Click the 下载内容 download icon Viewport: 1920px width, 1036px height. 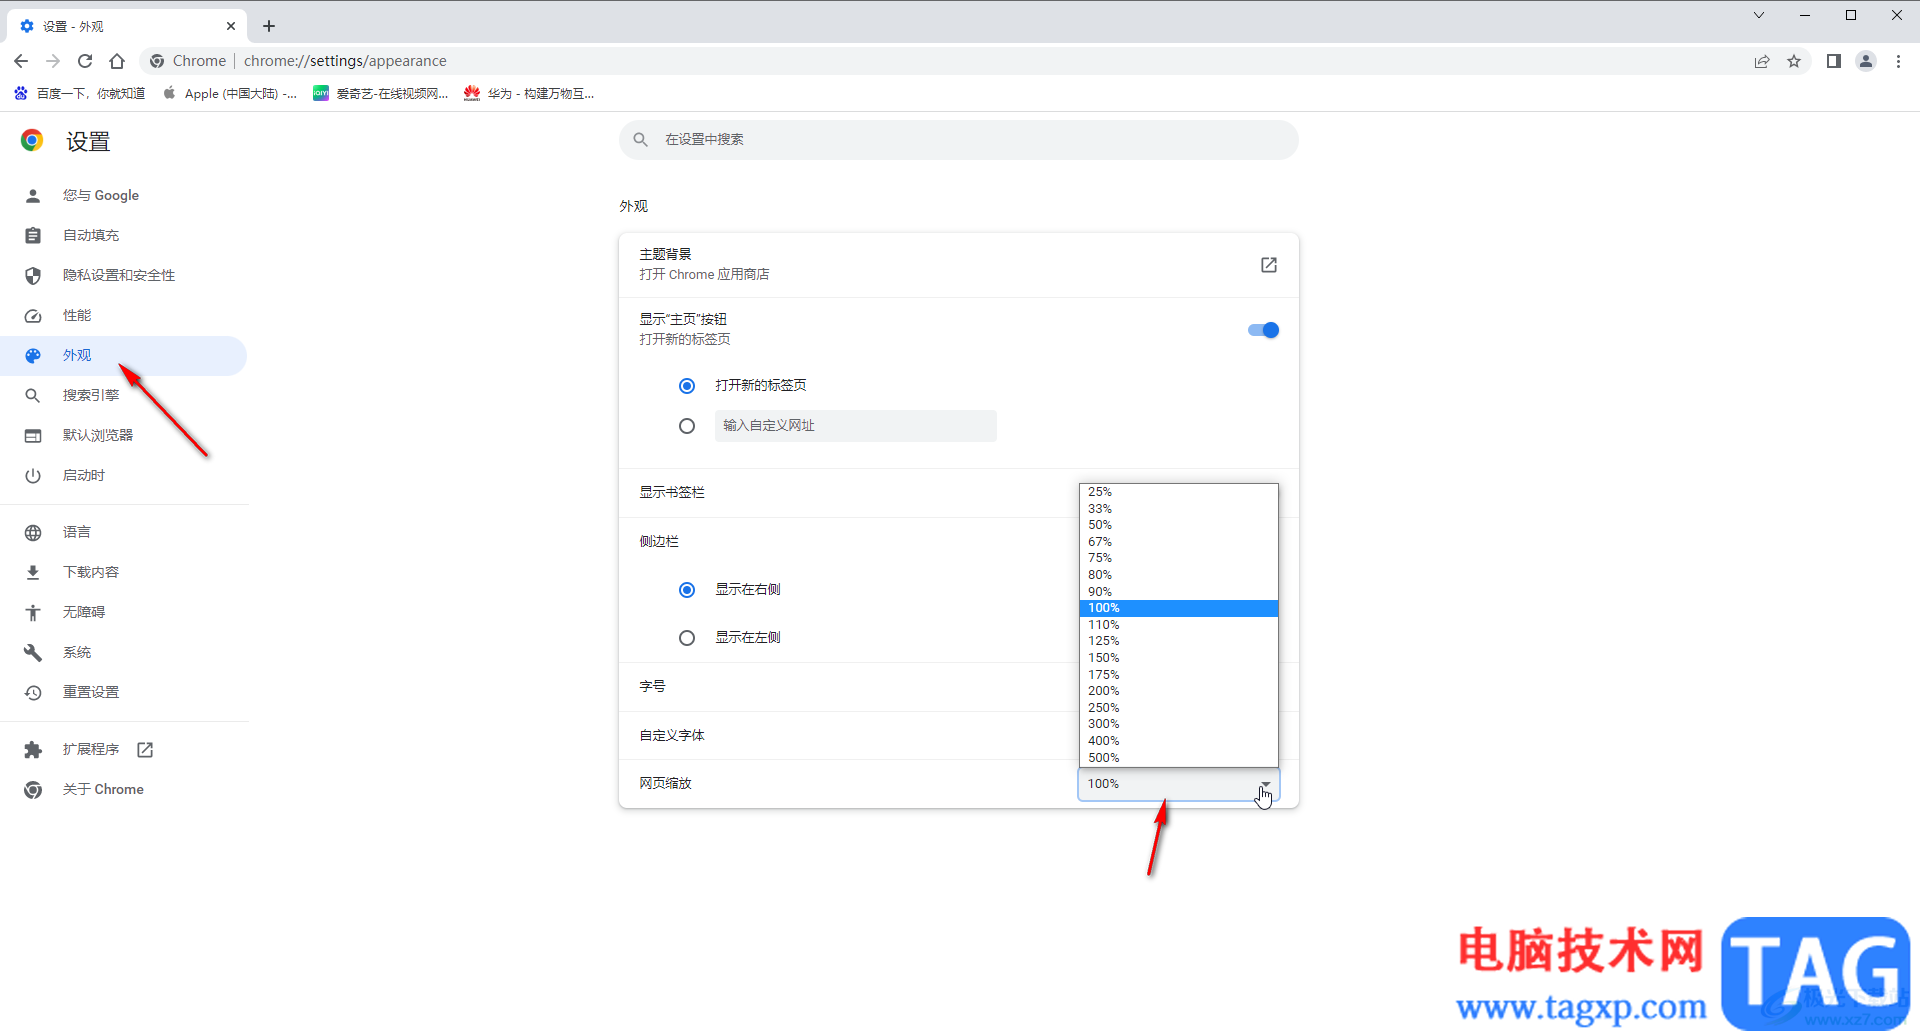tap(33, 573)
